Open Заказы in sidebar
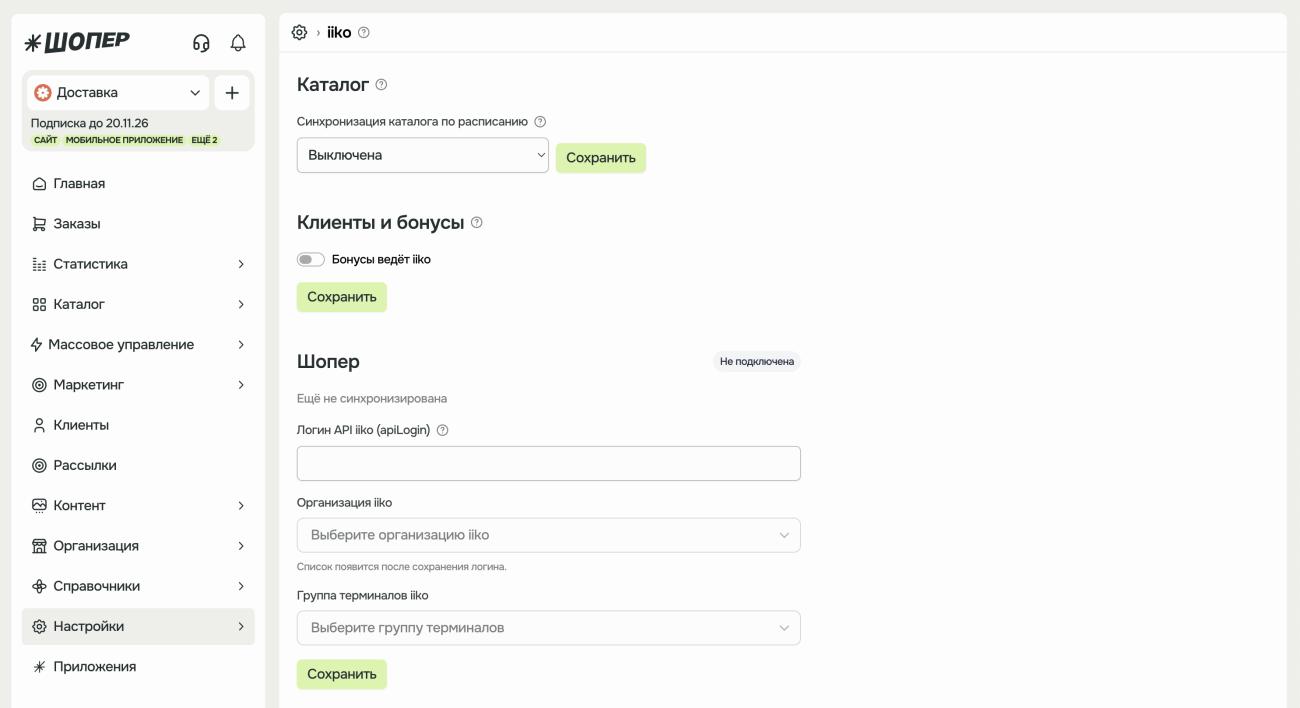The width and height of the screenshot is (1300, 708). [x=138, y=224]
